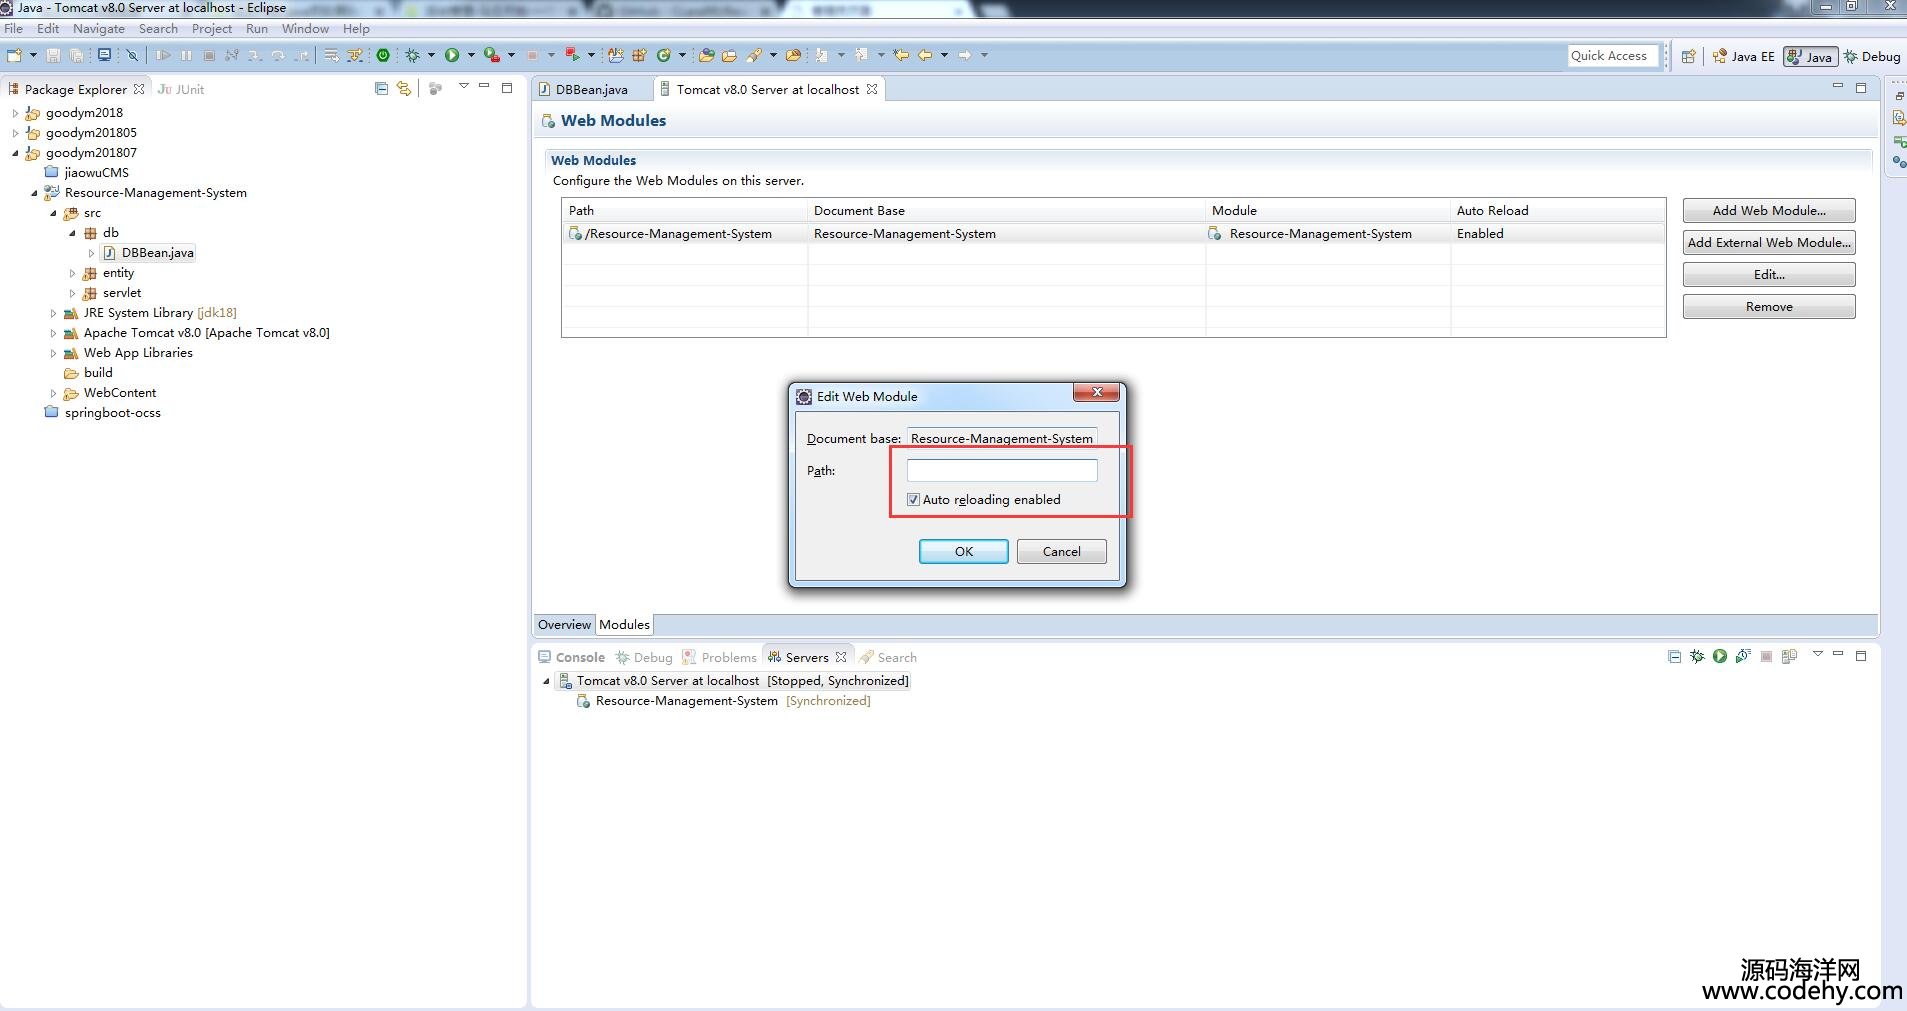Switch to the Console view tab

[x=571, y=657]
